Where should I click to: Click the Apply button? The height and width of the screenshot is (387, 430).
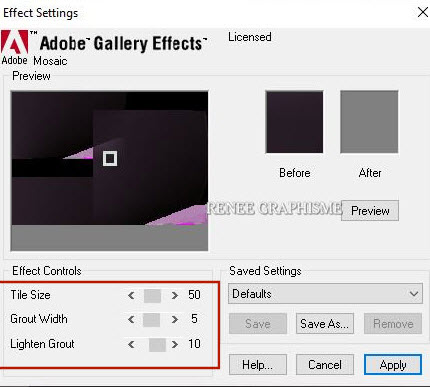(393, 364)
